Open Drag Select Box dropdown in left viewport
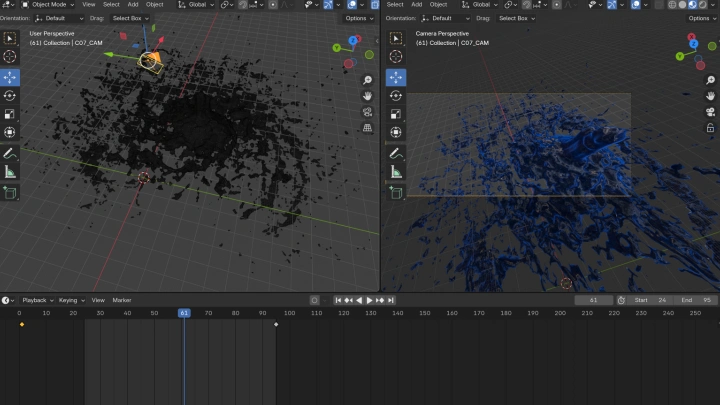Viewport: 720px width, 405px height. (x=130, y=18)
